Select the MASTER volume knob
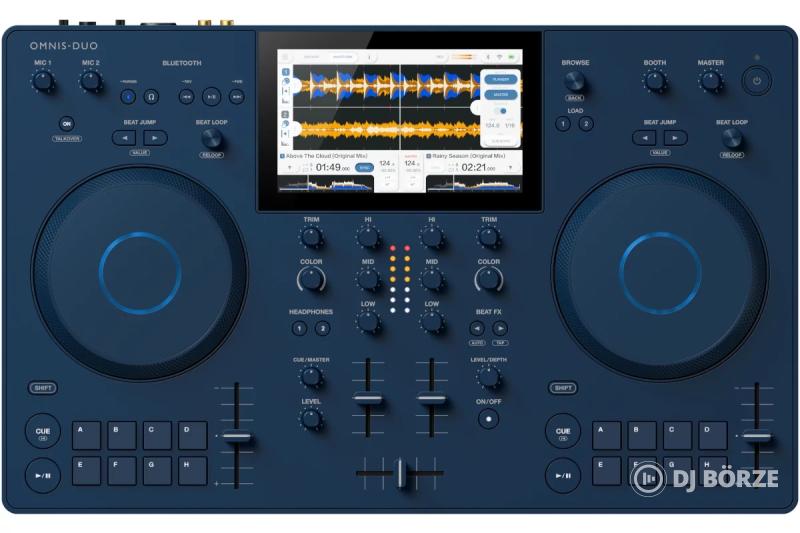This screenshot has height=533, width=800. 710,81
